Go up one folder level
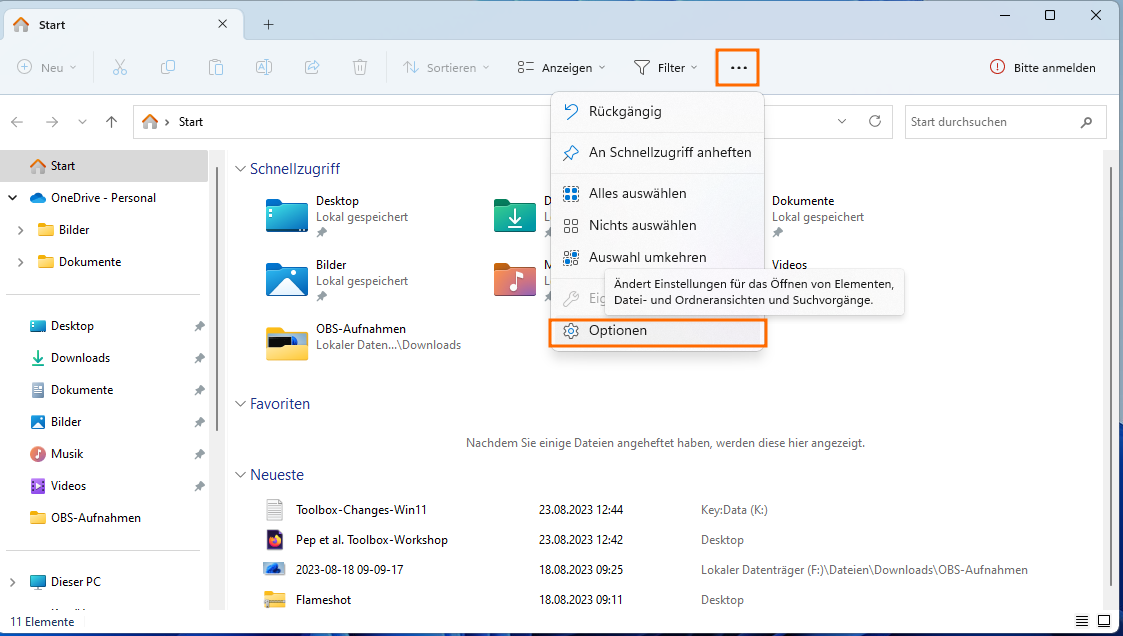This screenshot has width=1123, height=636. coord(111,122)
